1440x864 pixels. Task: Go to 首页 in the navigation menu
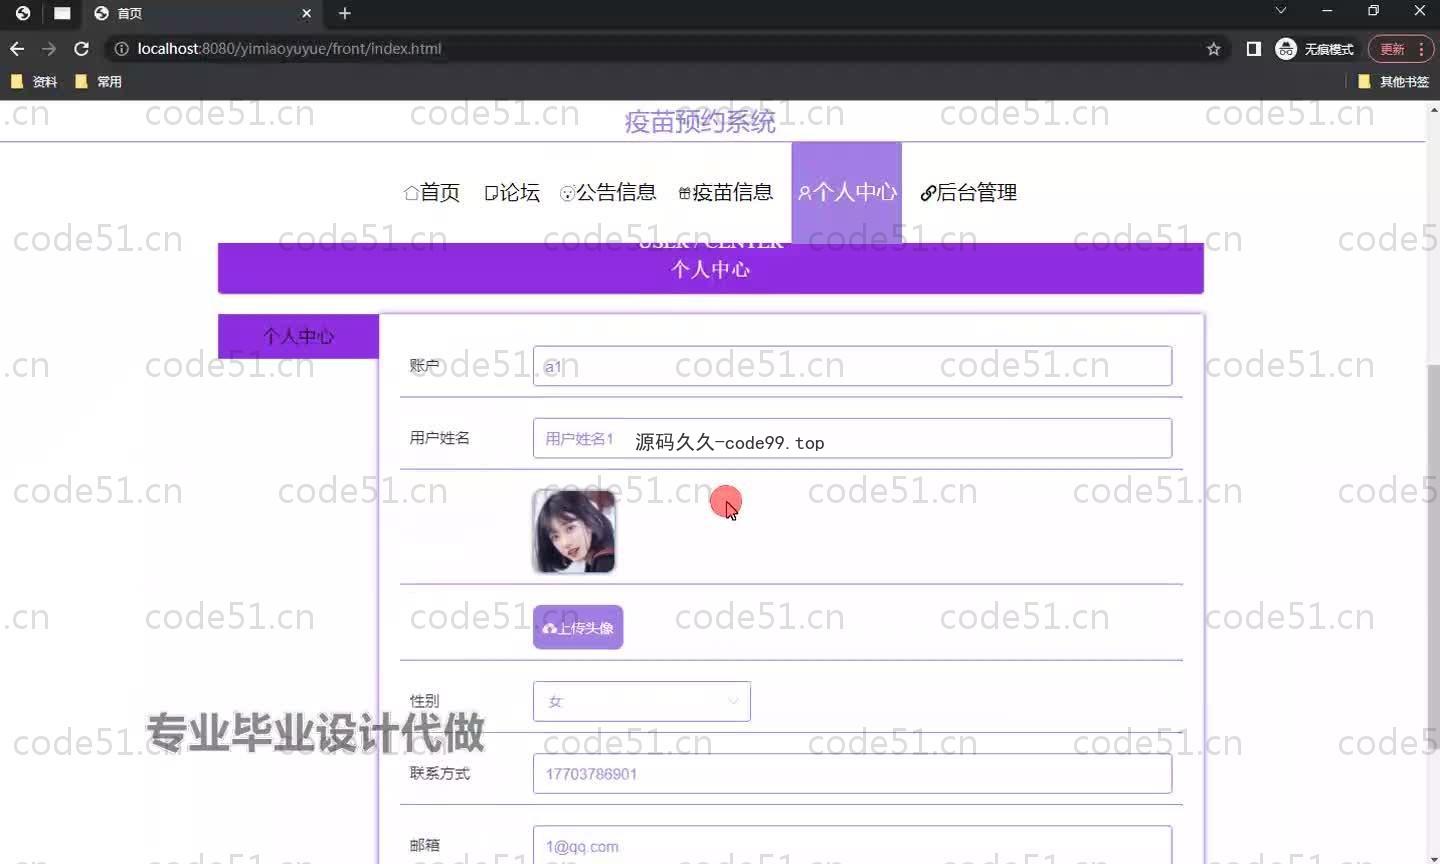(x=432, y=192)
